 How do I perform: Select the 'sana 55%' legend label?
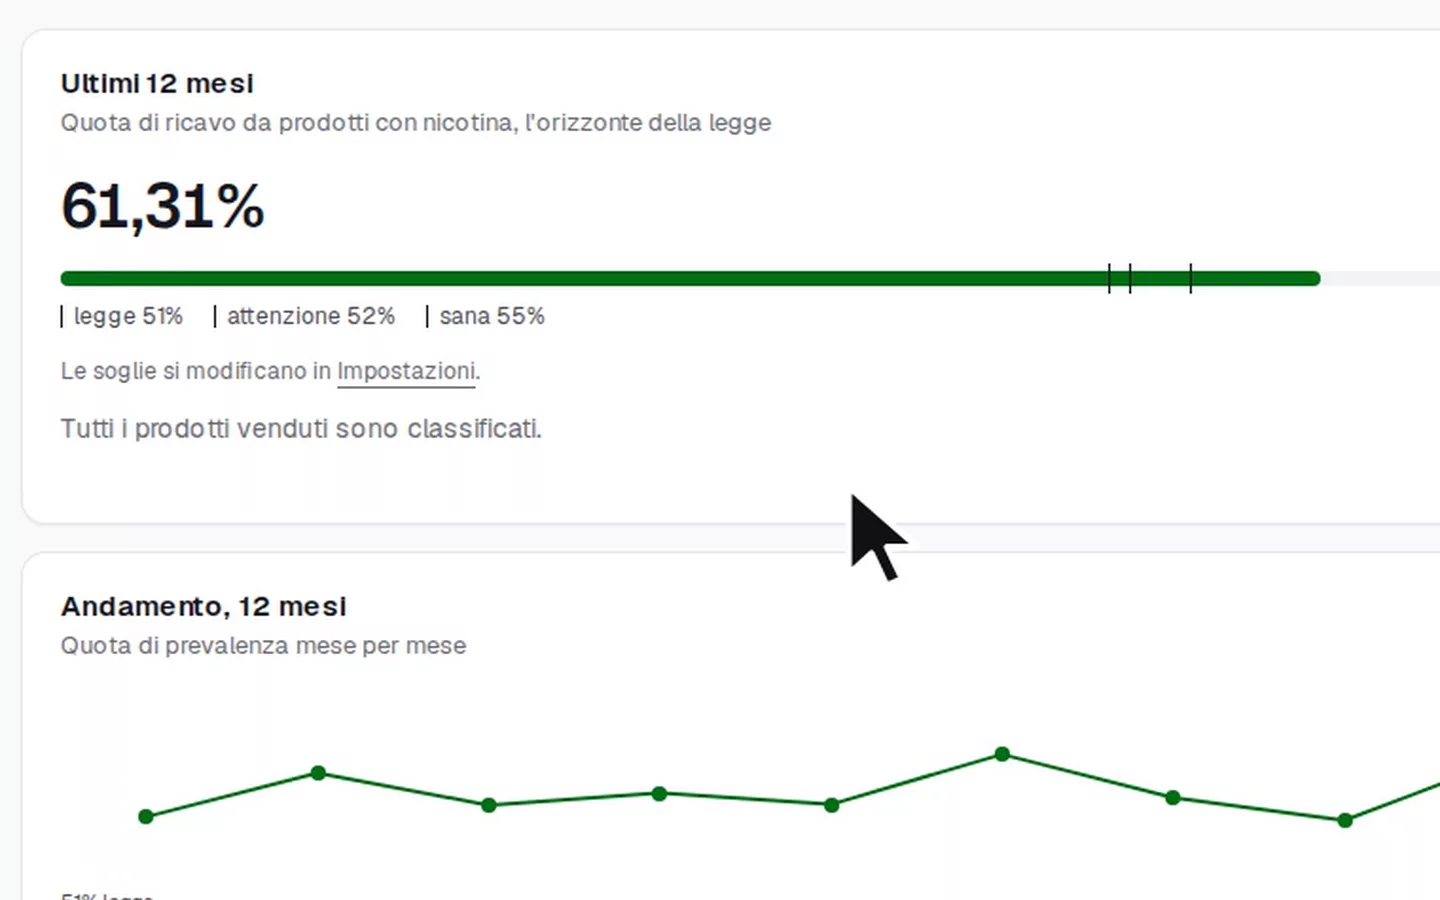tap(486, 316)
